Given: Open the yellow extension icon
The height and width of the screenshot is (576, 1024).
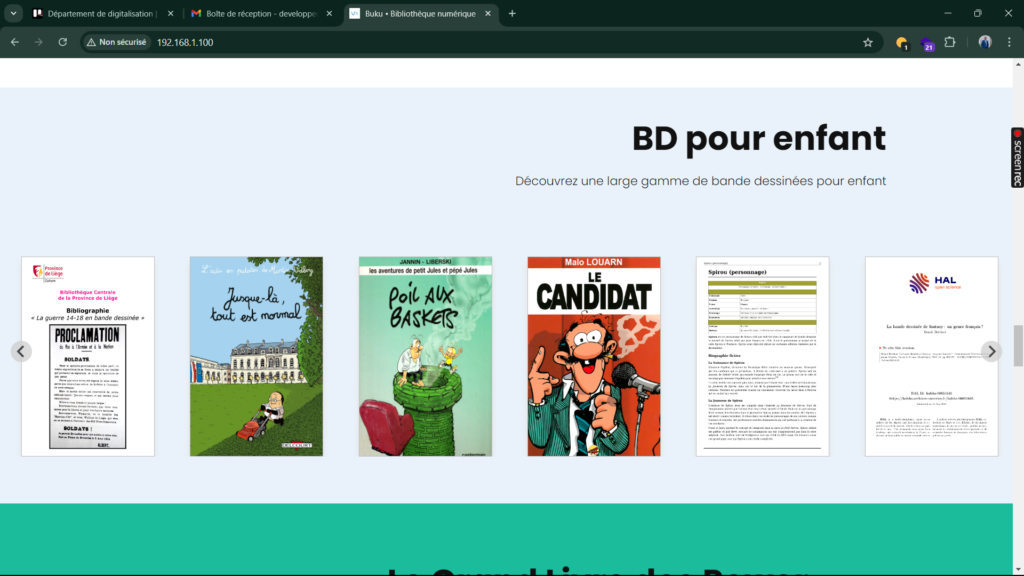Looking at the screenshot, I should click(x=902, y=42).
